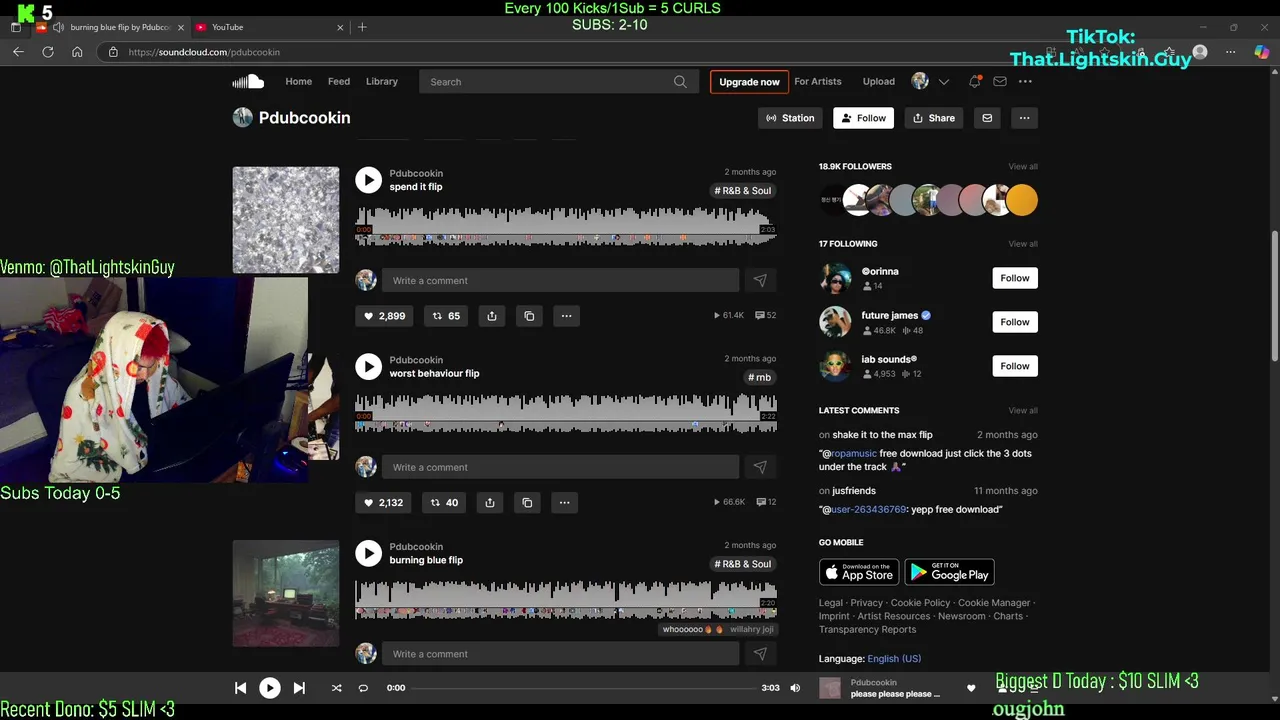Open the messages envelope in header
1280x720 pixels.
[999, 82]
